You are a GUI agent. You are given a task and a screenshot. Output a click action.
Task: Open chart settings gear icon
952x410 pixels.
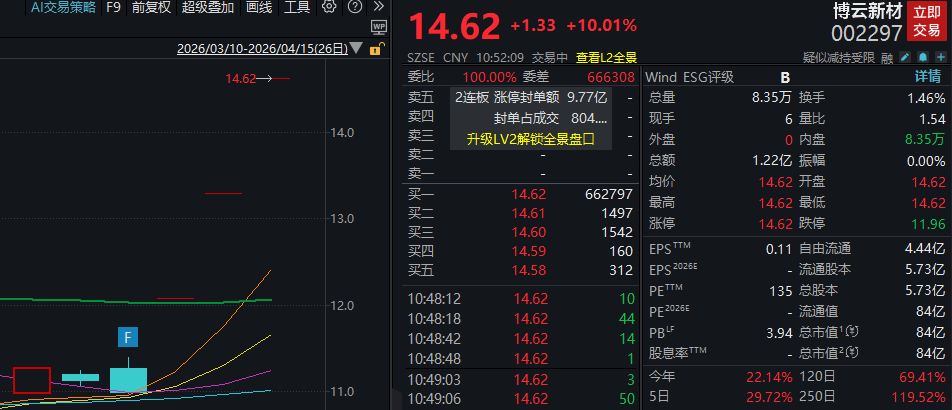click(x=329, y=7)
